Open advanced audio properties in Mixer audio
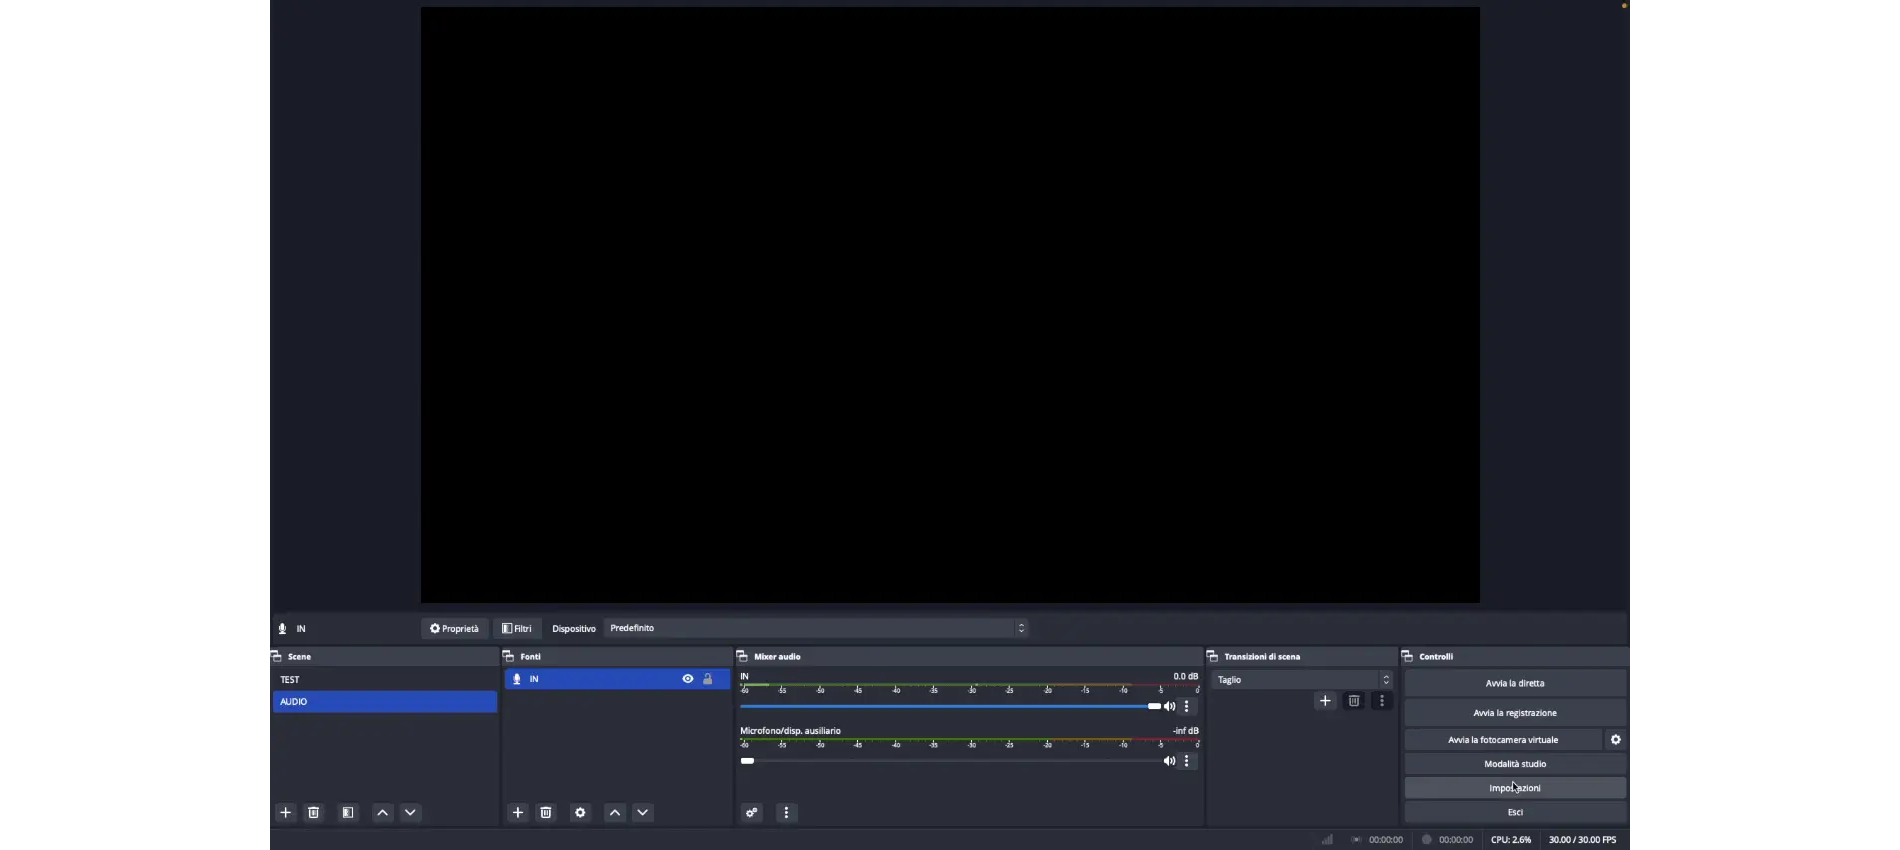This screenshot has height=850, width=1900. [x=752, y=813]
